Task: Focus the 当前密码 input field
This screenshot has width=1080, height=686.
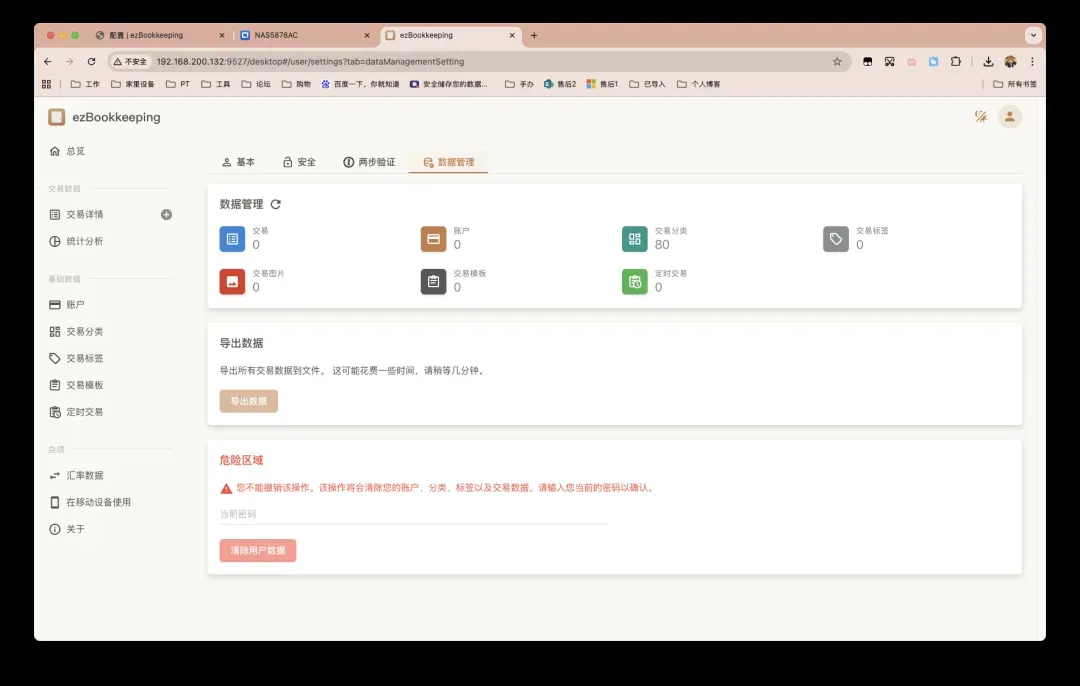Action: 413,514
